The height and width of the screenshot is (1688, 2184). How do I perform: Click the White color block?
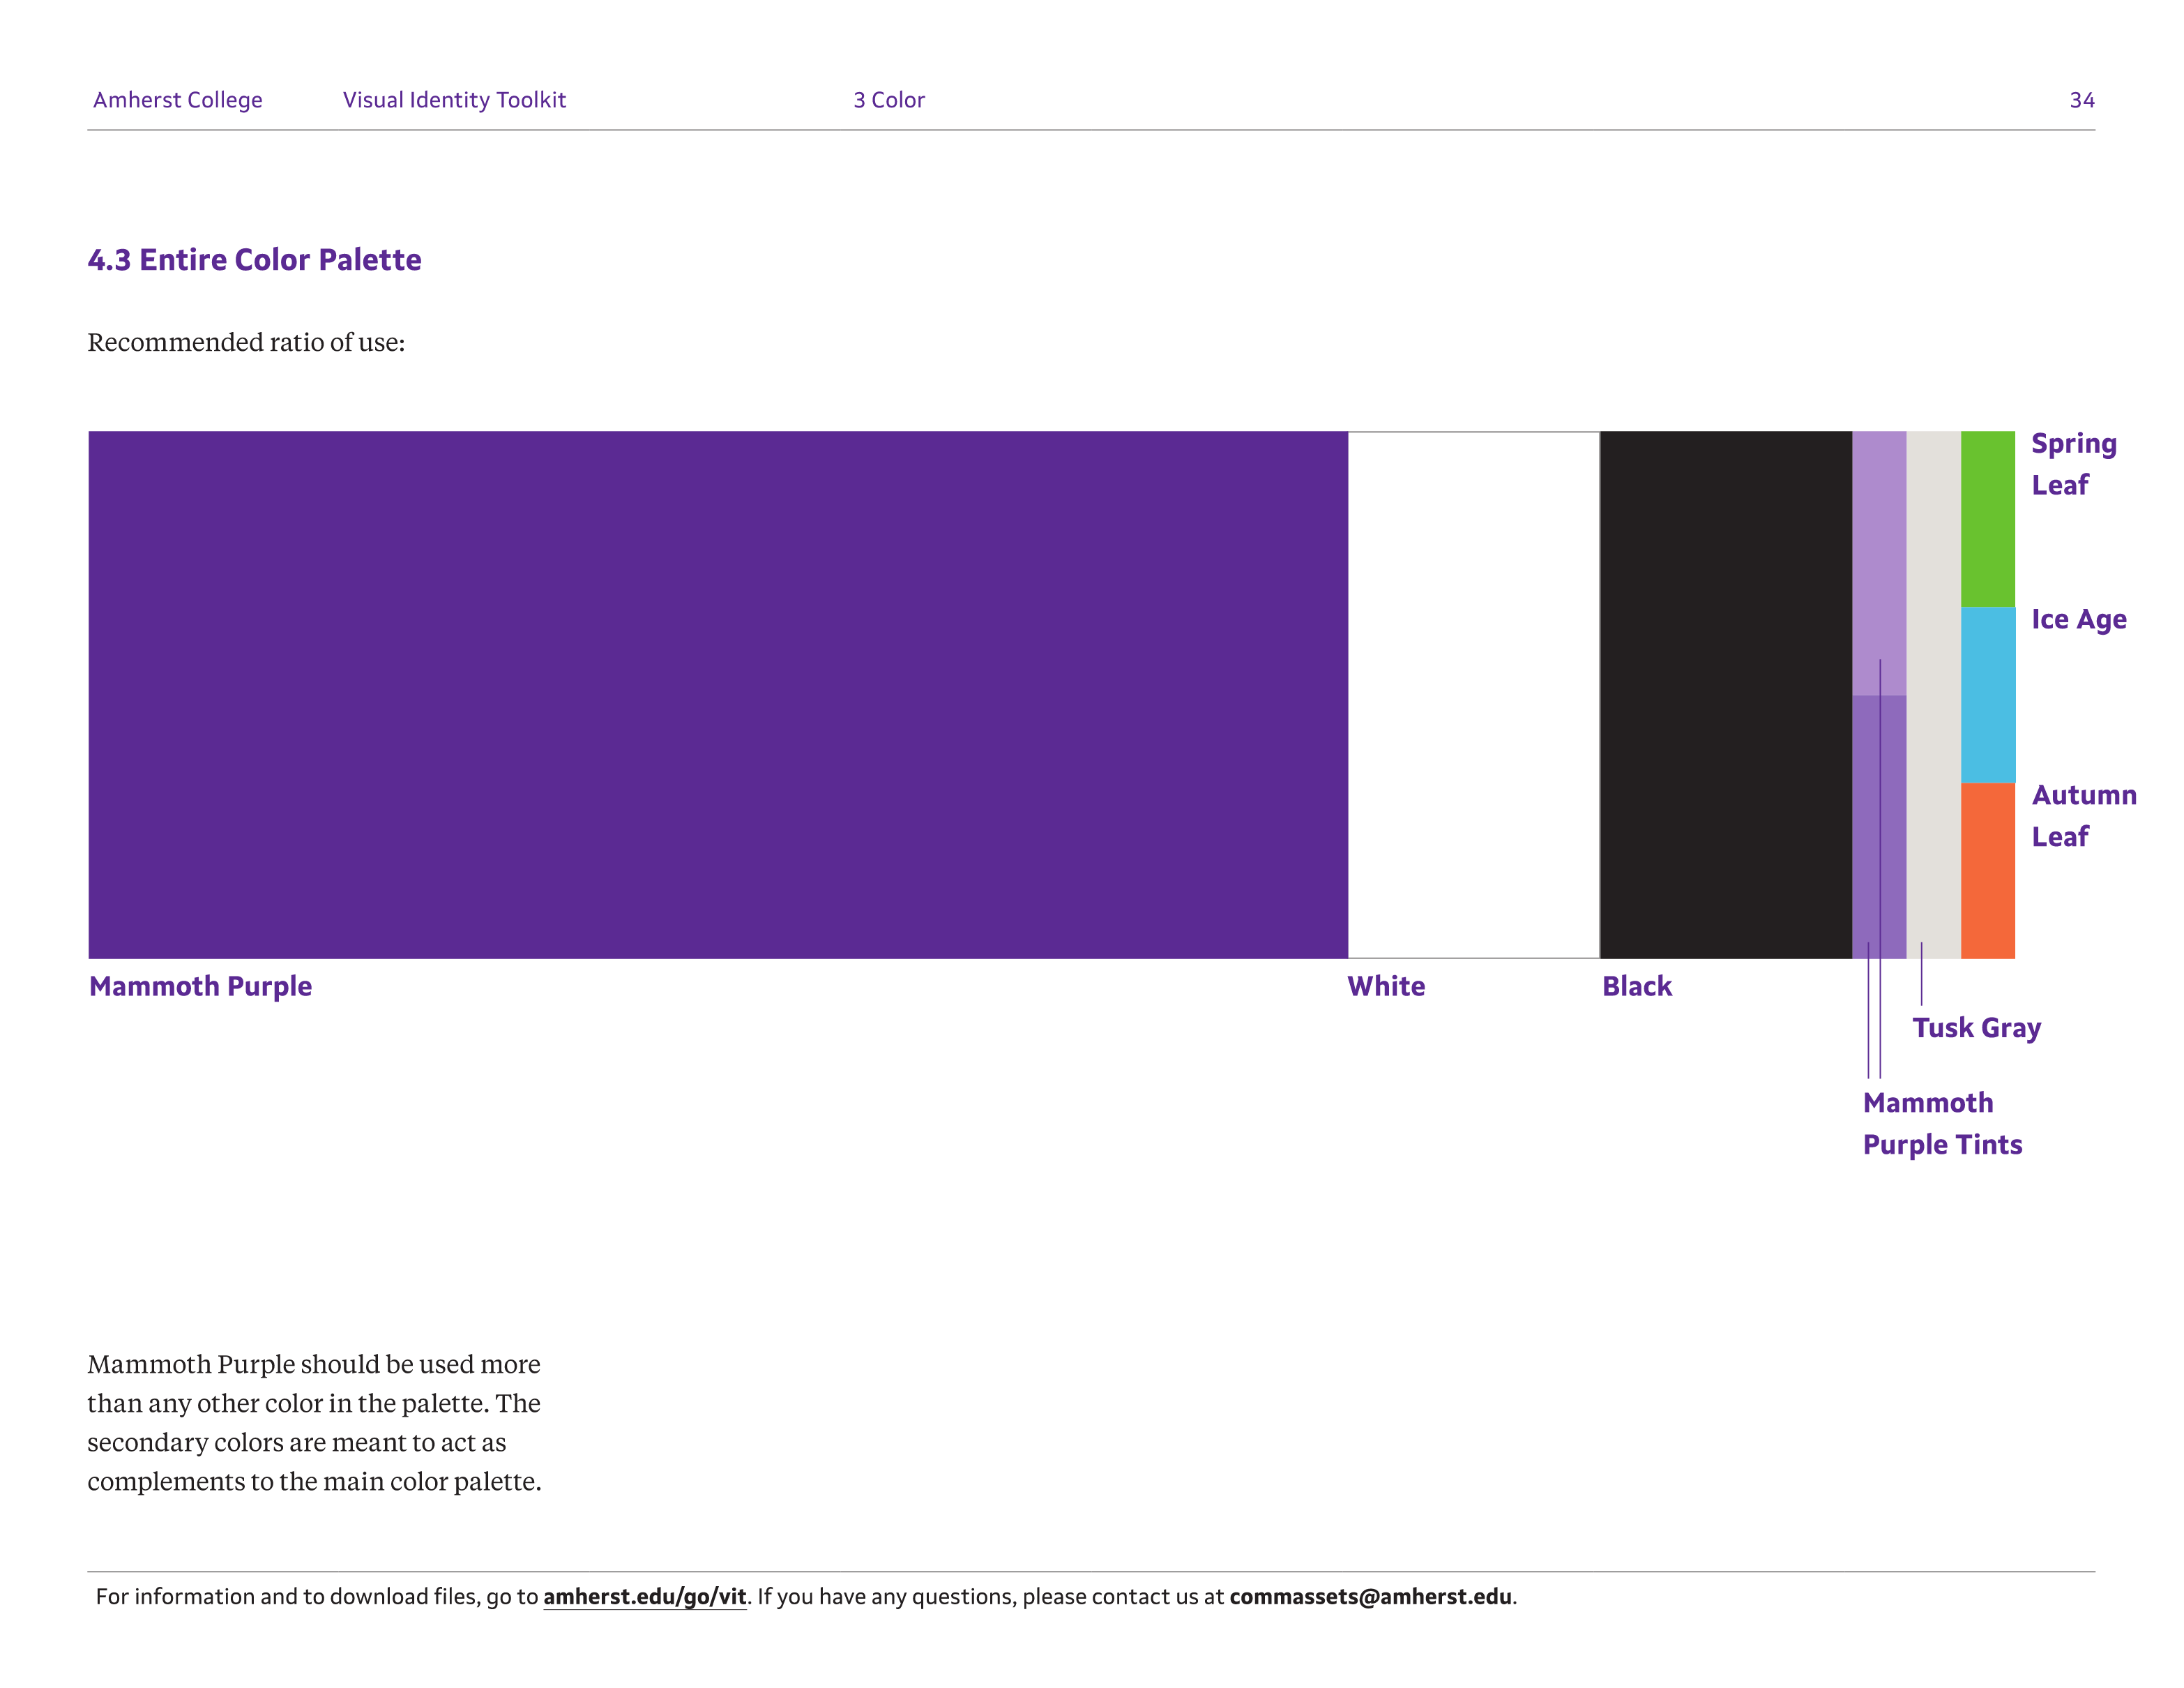point(1473,695)
